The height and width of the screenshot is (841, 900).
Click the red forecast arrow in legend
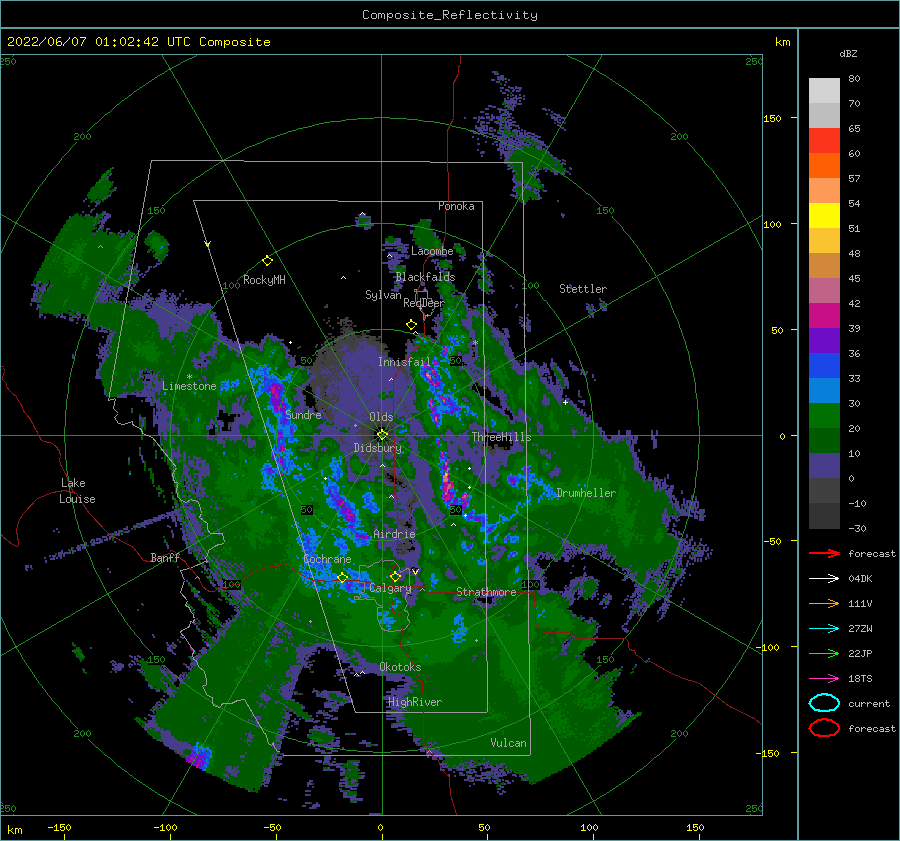click(824, 553)
